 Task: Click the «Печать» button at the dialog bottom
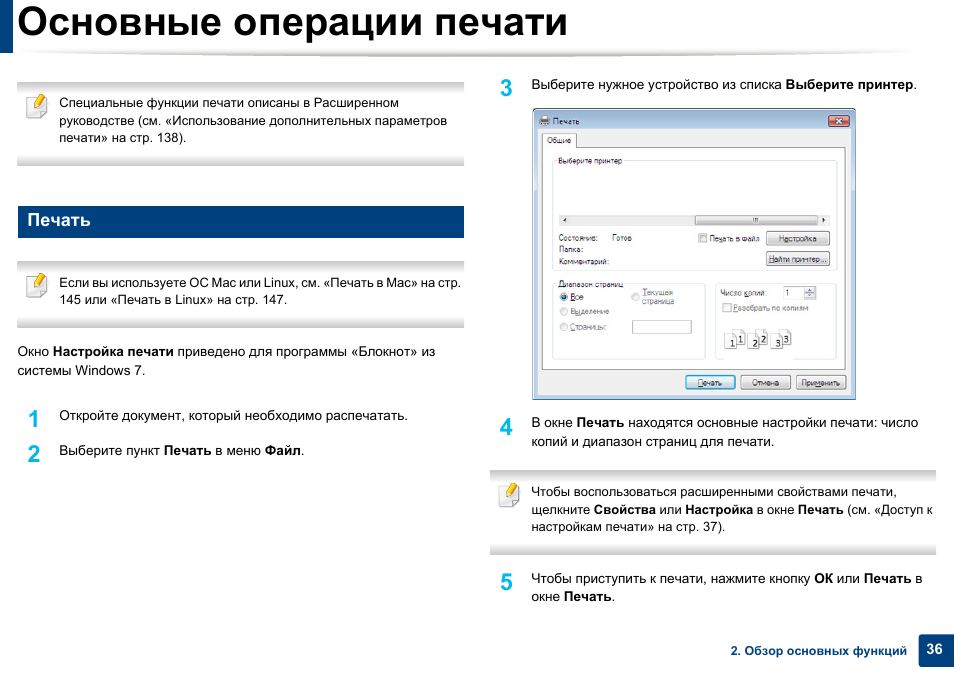pos(710,383)
